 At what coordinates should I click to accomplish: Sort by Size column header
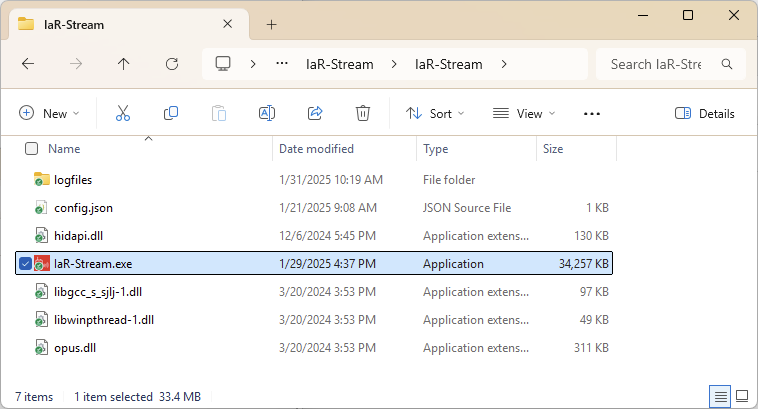(553, 148)
